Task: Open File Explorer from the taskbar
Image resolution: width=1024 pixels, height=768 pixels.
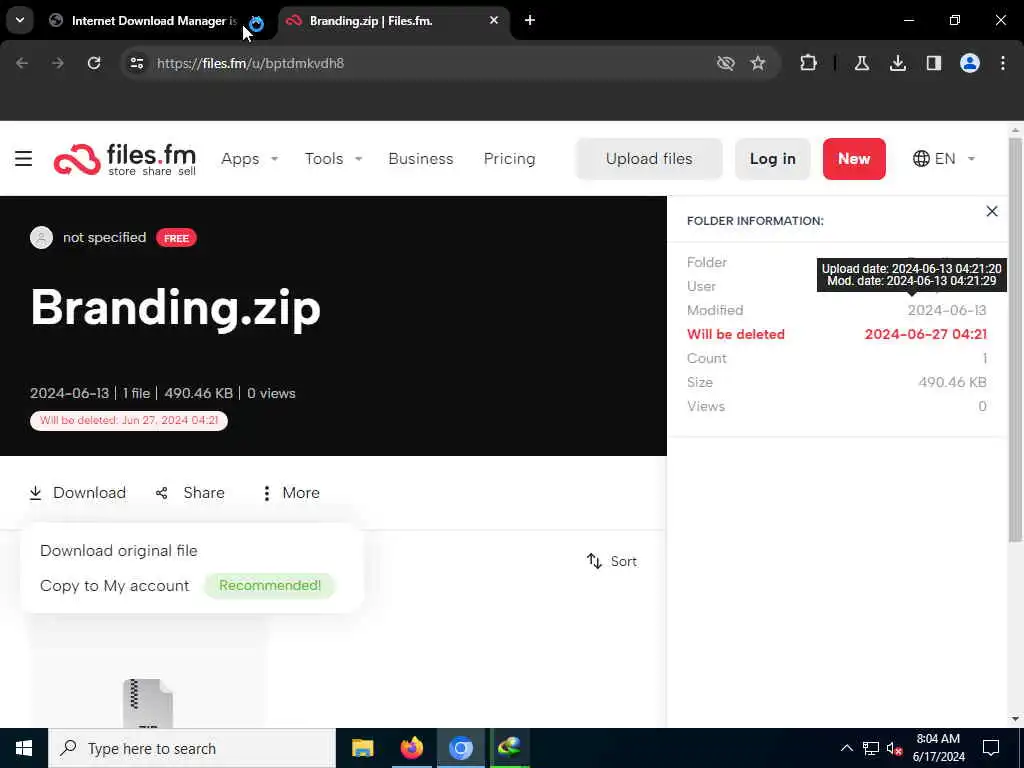Action: tap(362, 748)
